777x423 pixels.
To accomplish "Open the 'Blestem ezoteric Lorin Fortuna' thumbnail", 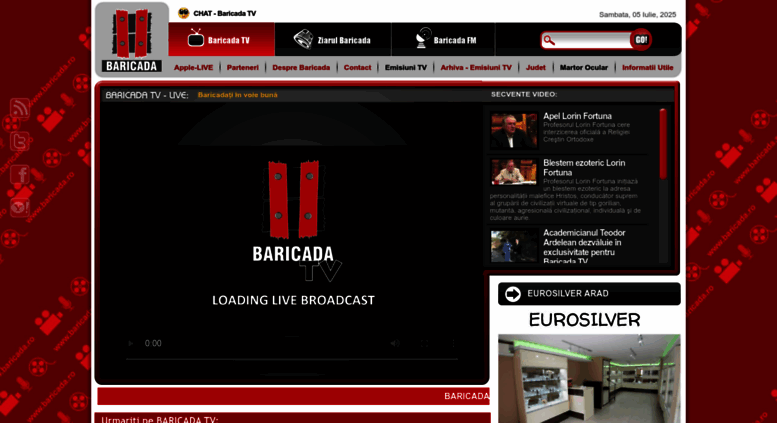I will click(514, 171).
